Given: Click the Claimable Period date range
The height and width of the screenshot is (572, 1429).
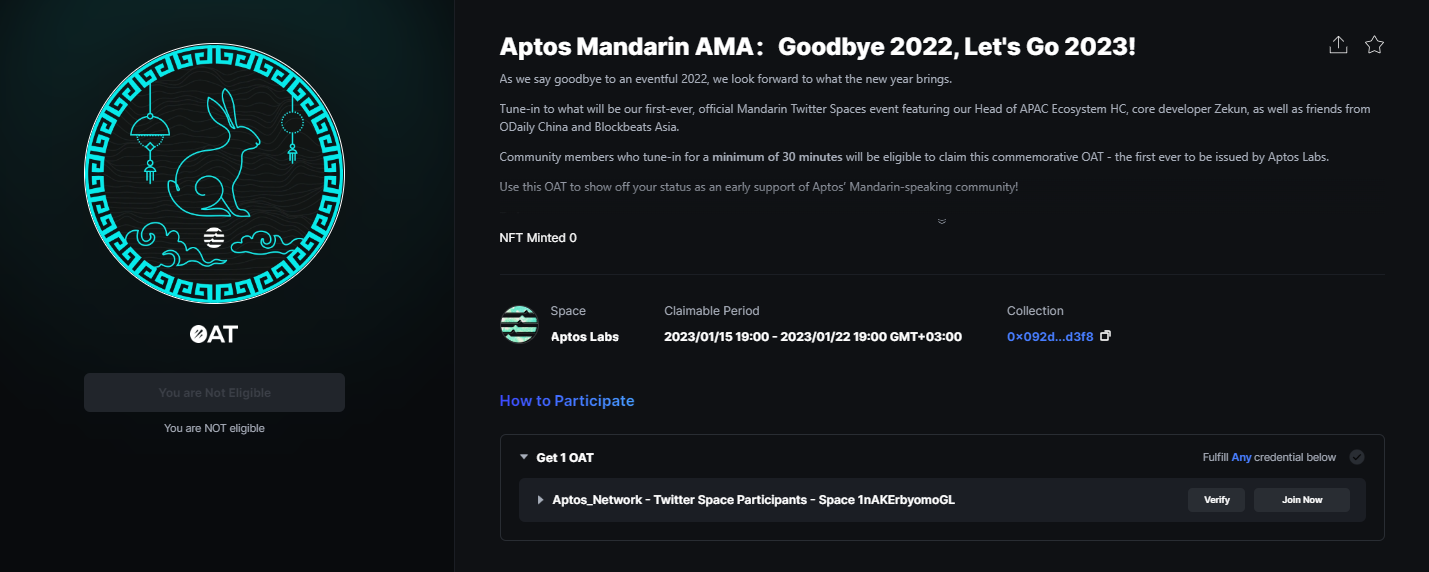Looking at the screenshot, I should click(x=812, y=337).
